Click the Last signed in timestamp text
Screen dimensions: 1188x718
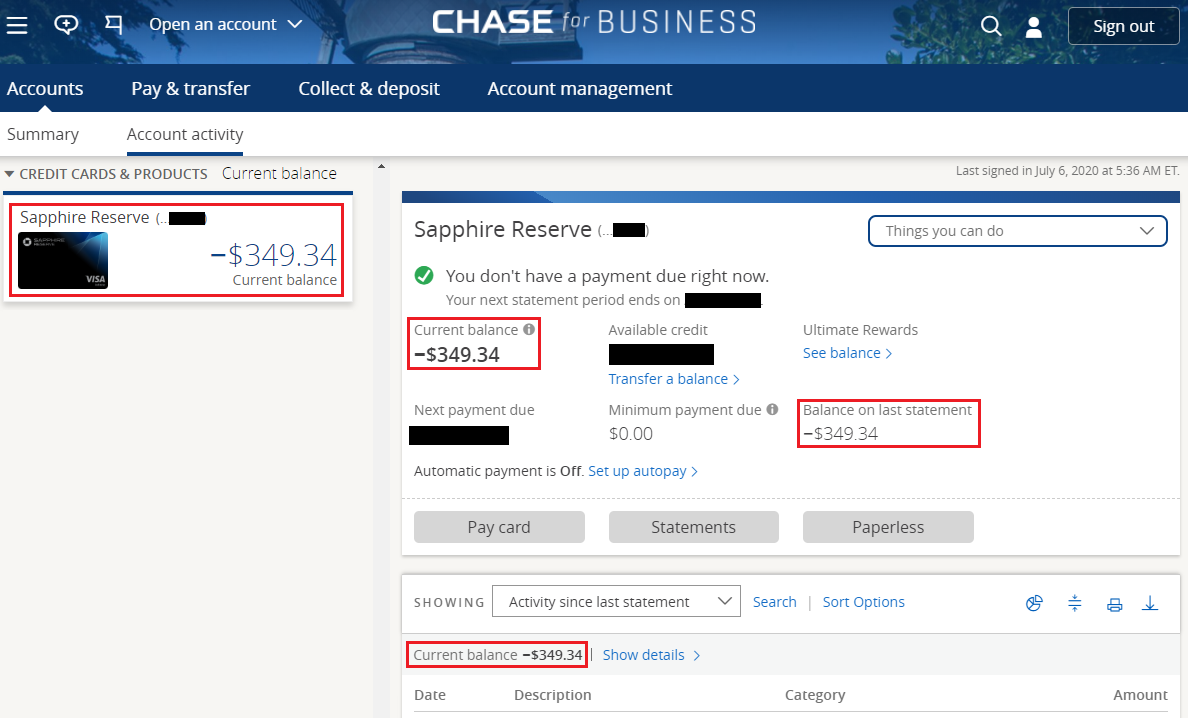coord(1068,170)
